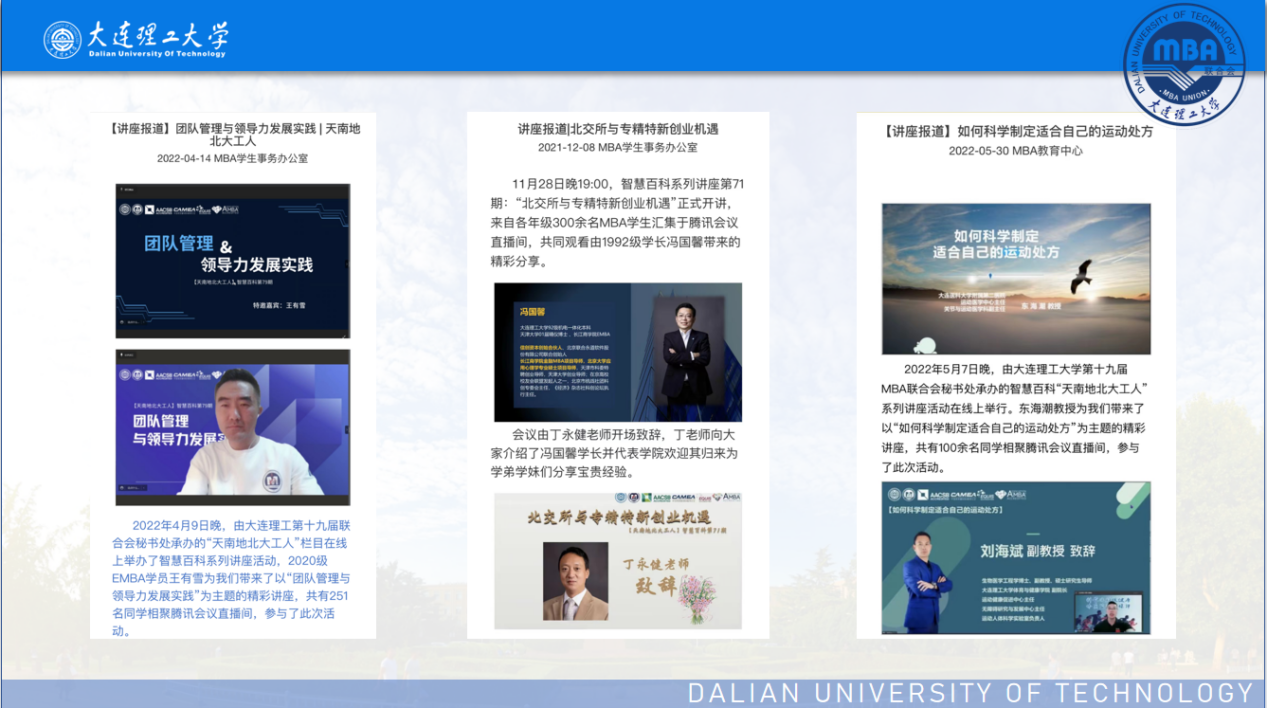Open the 团队管理与领导力发展实践 article title

click(233, 135)
